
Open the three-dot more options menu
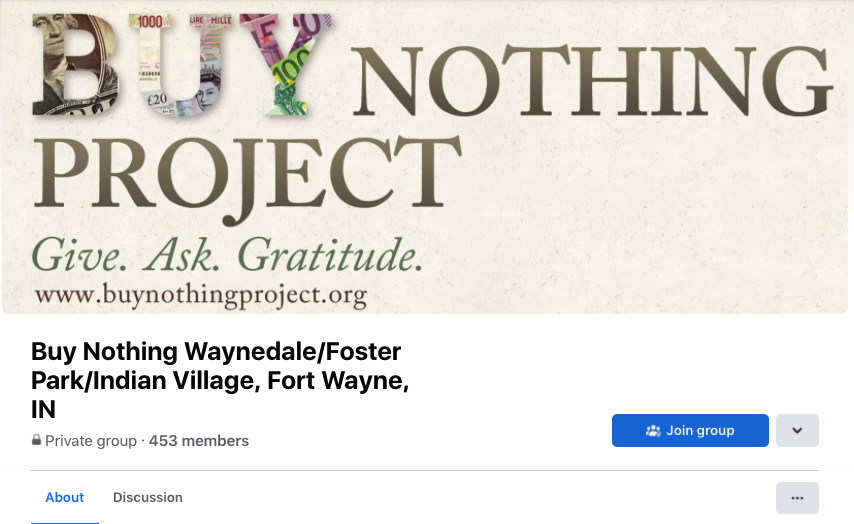(797, 497)
